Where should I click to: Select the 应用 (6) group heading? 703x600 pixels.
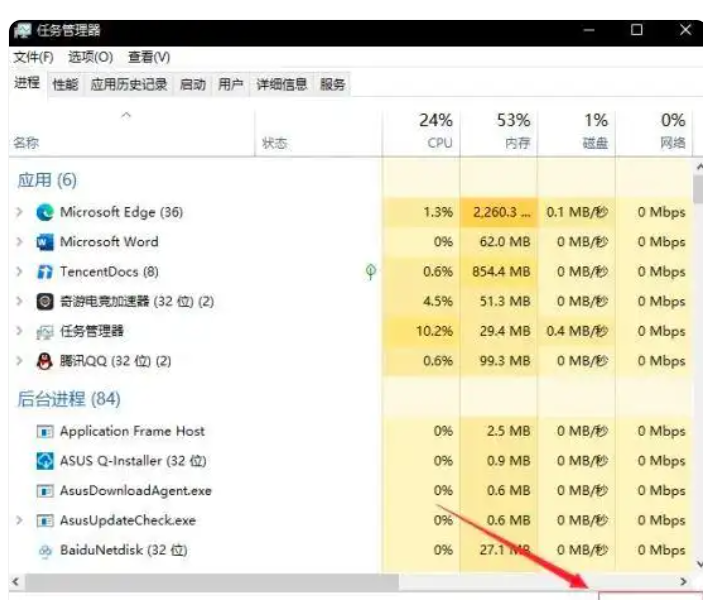(47, 180)
